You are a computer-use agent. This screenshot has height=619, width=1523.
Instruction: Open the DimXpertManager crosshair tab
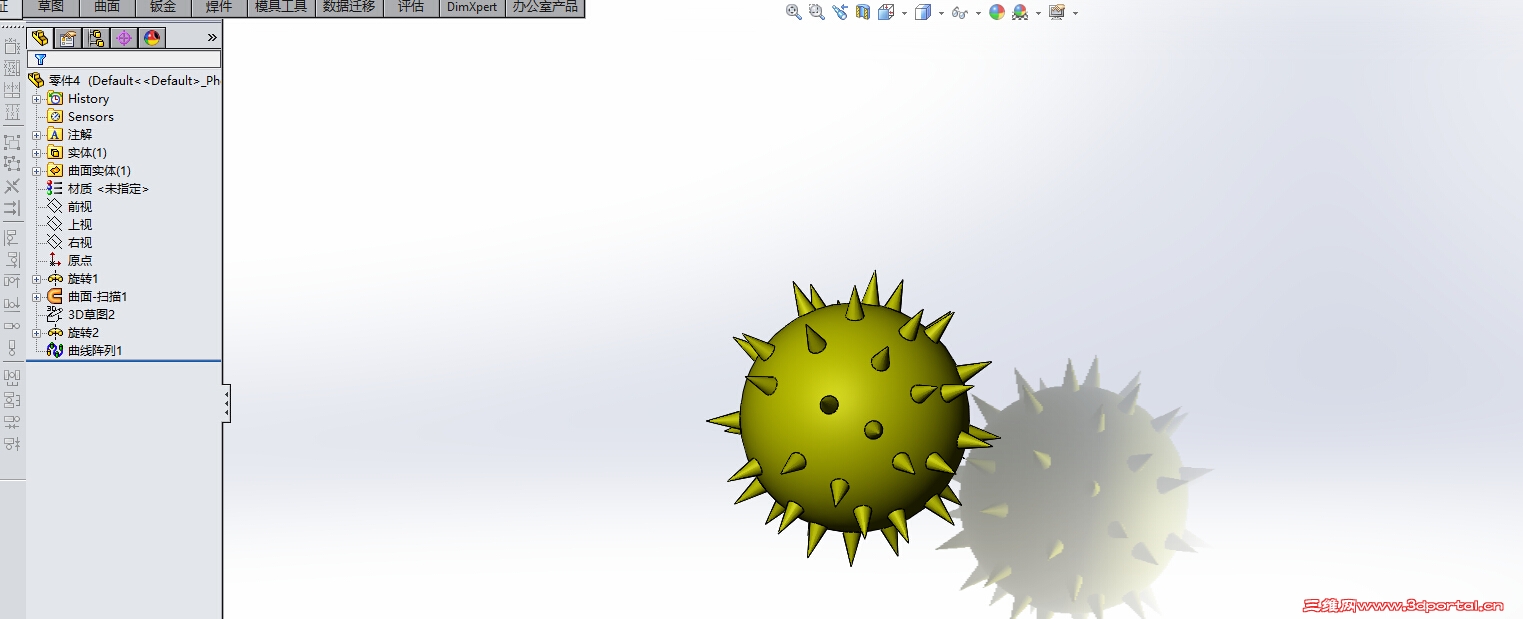123,38
